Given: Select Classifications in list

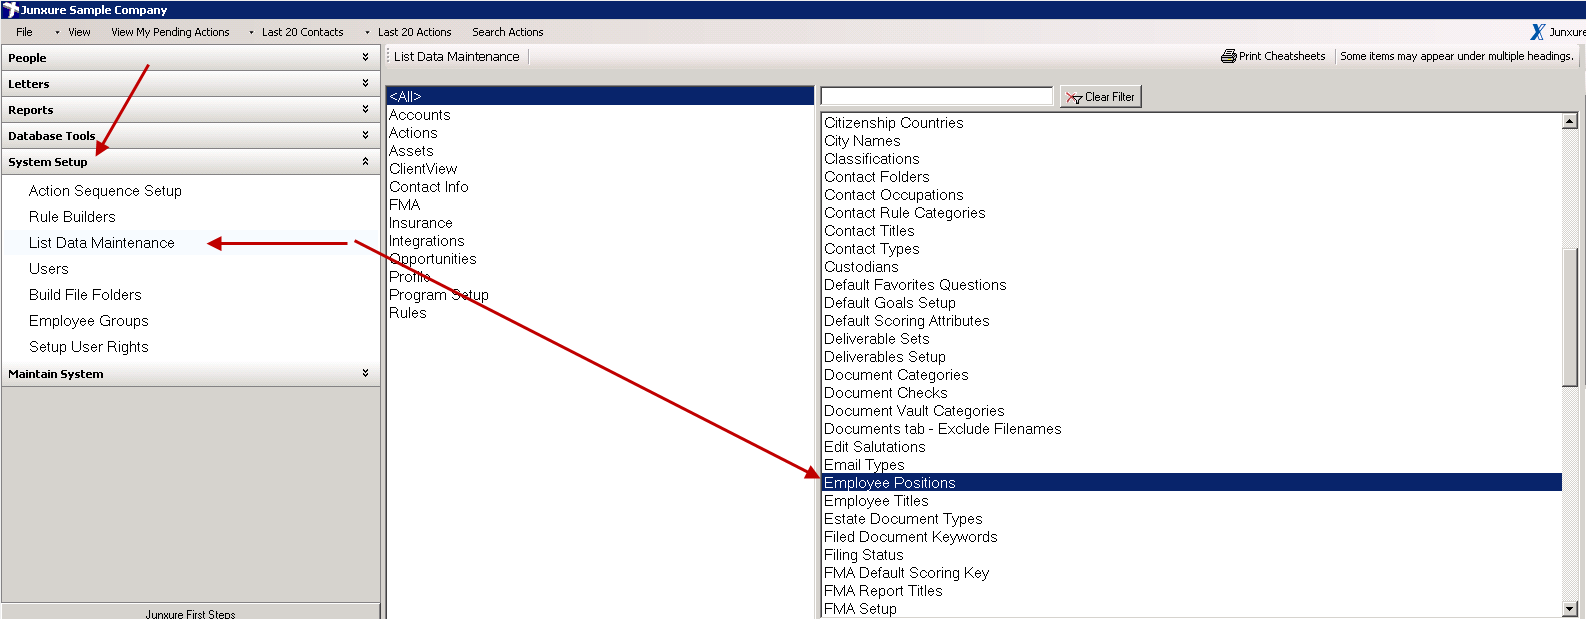Looking at the screenshot, I should [871, 159].
